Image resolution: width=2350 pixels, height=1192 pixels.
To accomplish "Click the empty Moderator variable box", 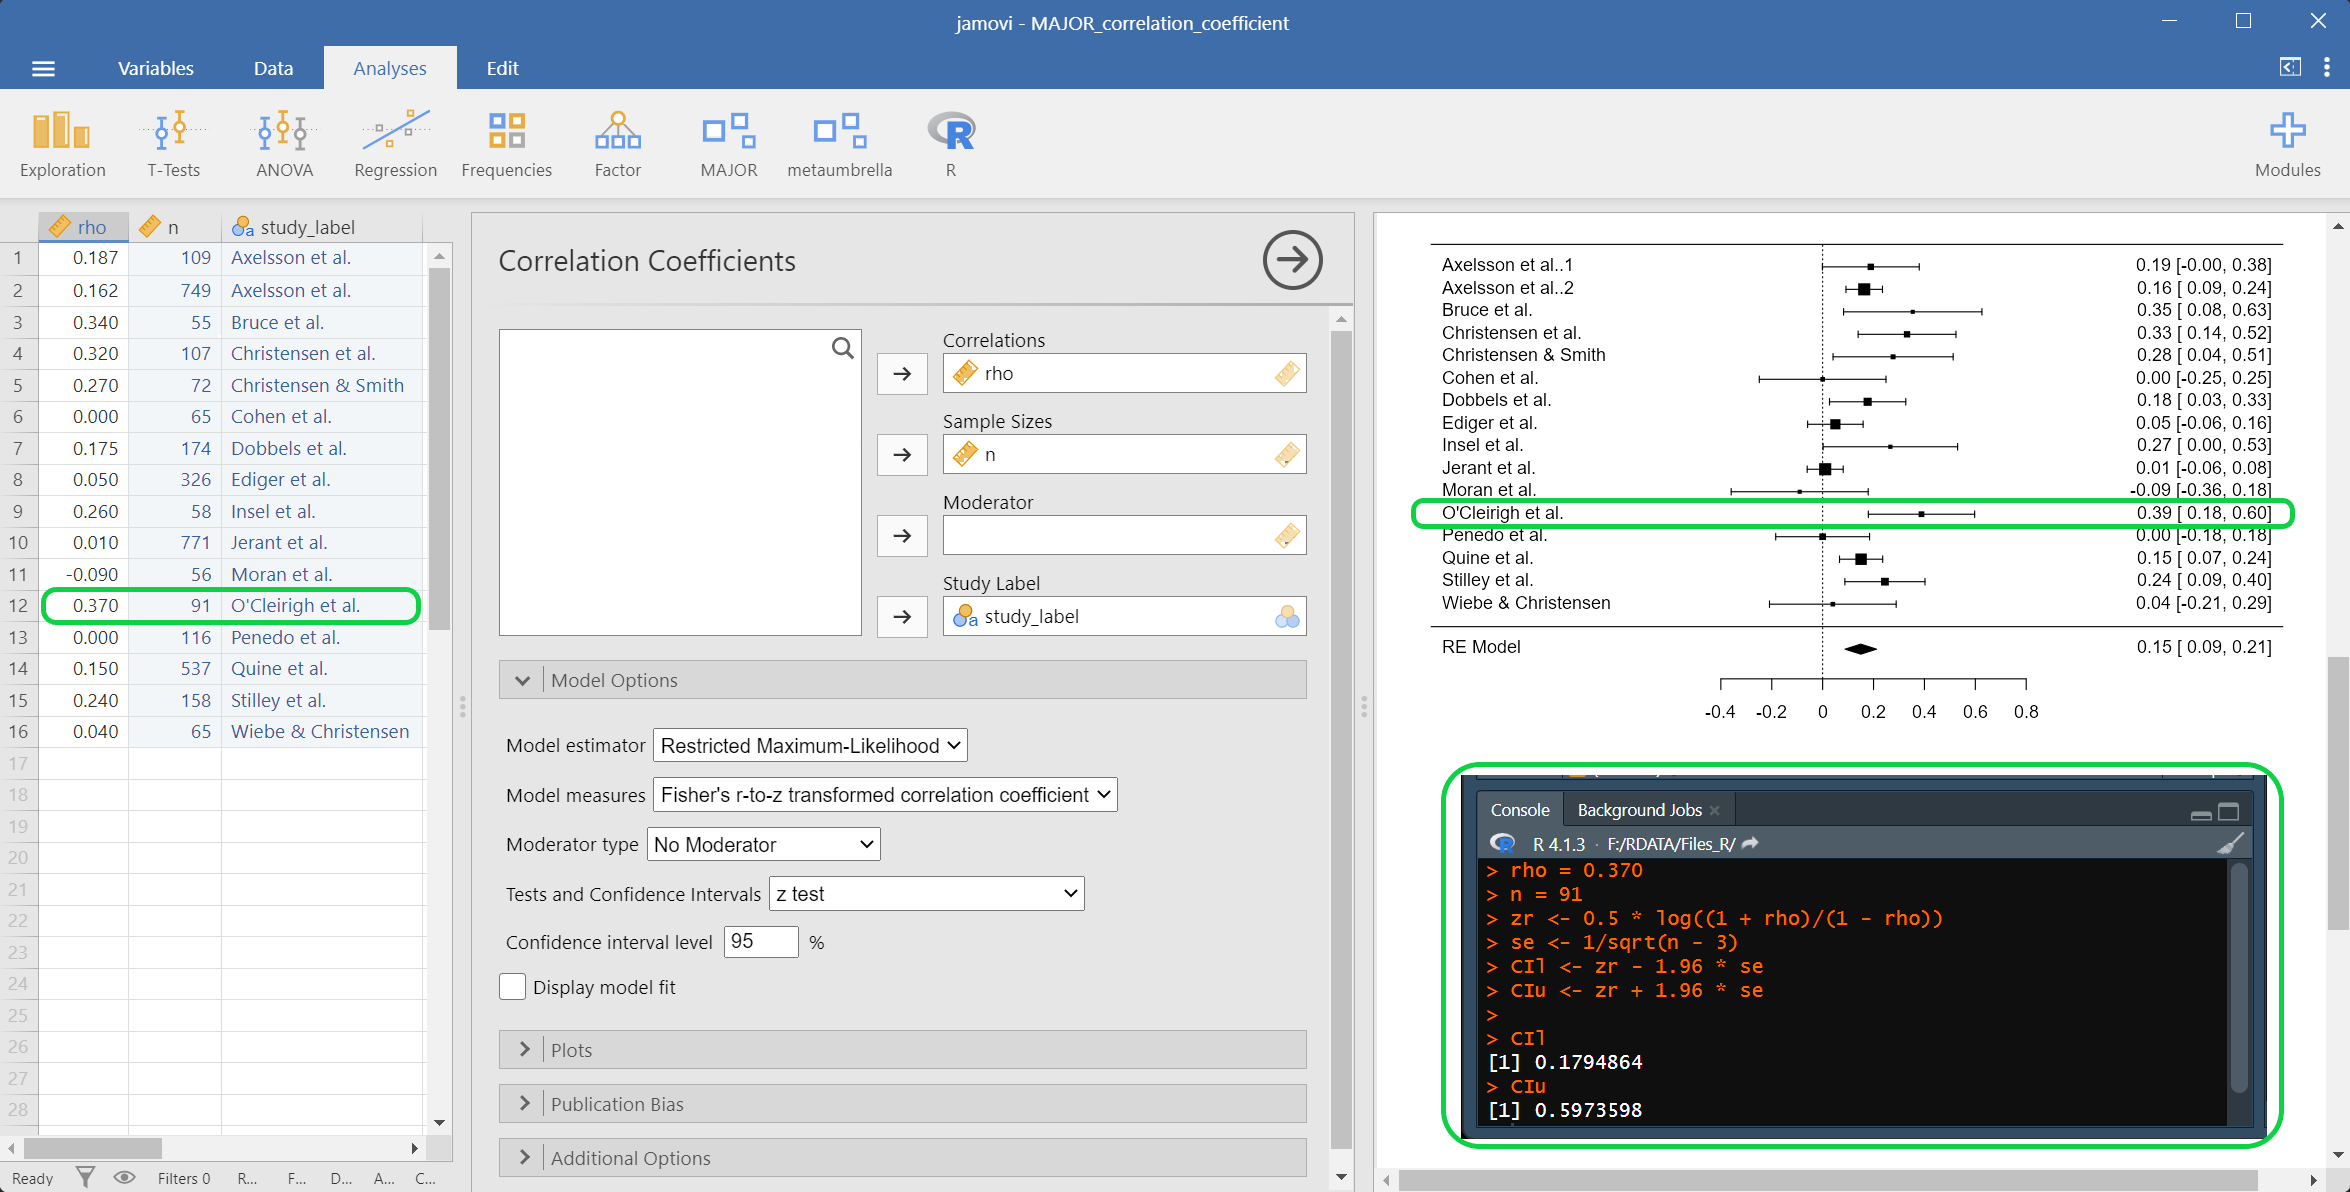I will click(x=1124, y=535).
